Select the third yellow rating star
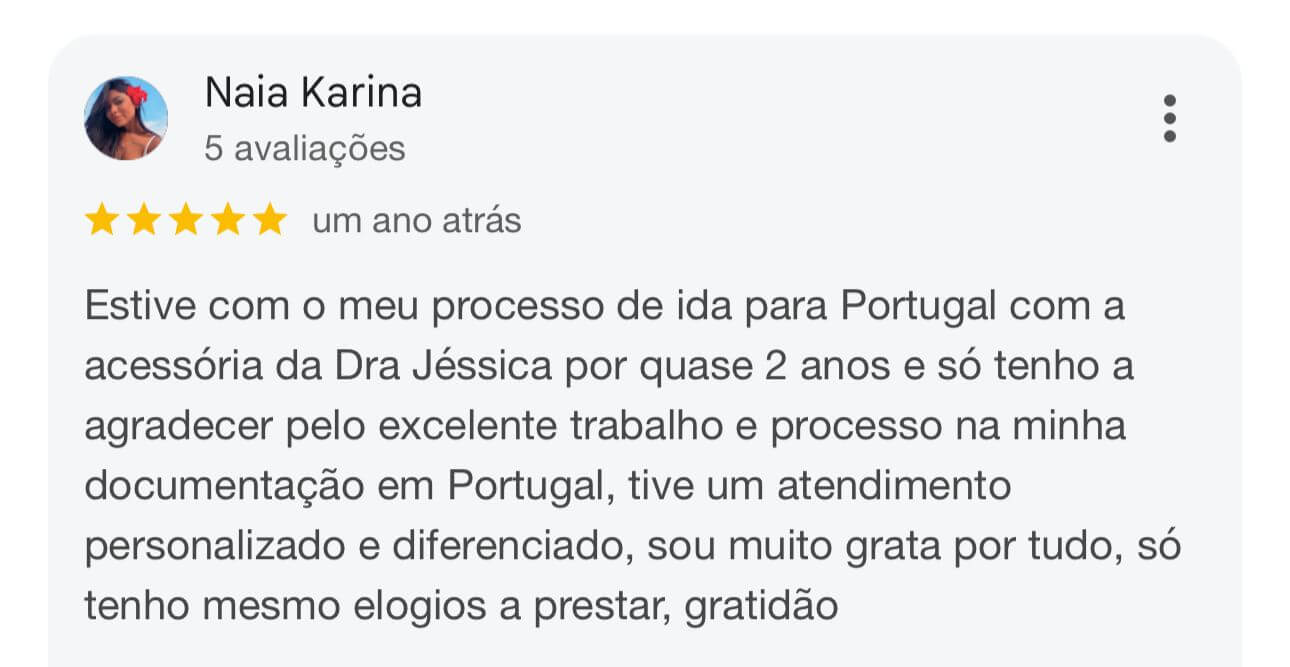 point(185,220)
